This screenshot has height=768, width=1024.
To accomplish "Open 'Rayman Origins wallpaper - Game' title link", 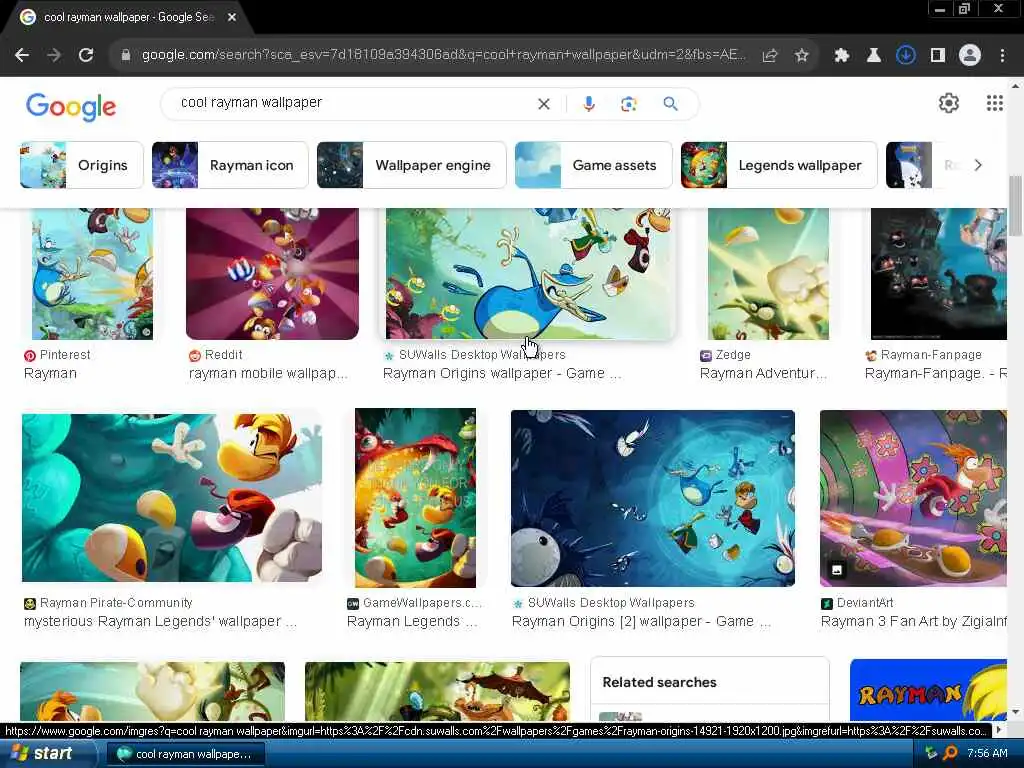I will [502, 374].
